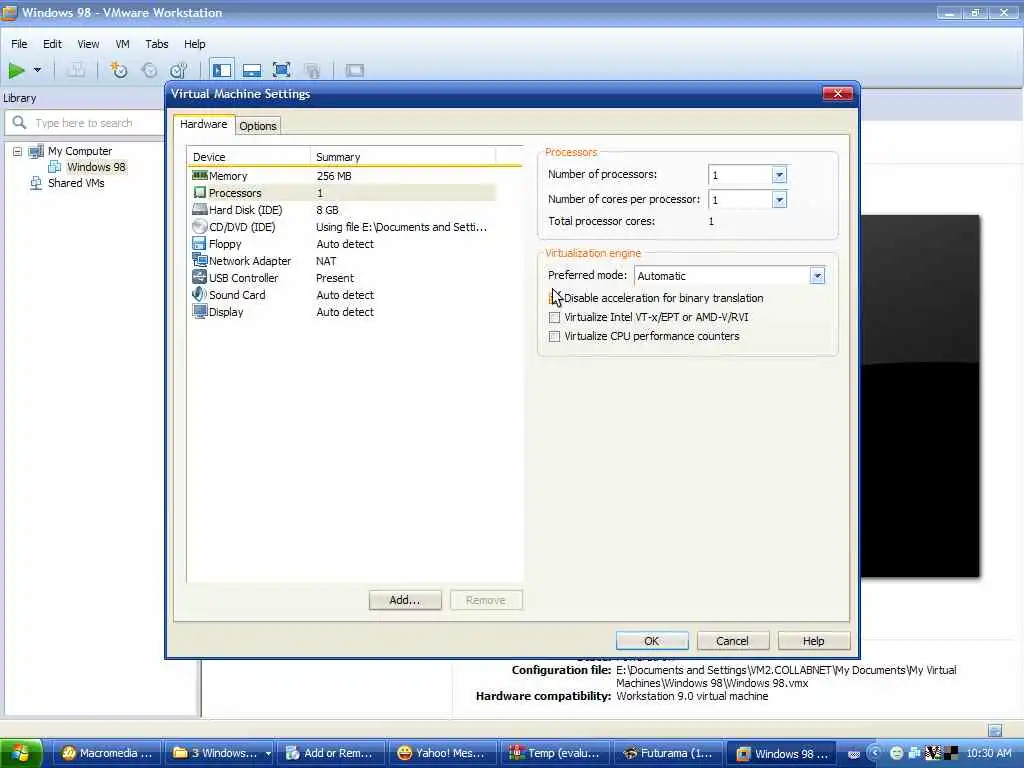Switch to the Hardware tab
Viewport: 1024px width, 768px height.
(204, 124)
